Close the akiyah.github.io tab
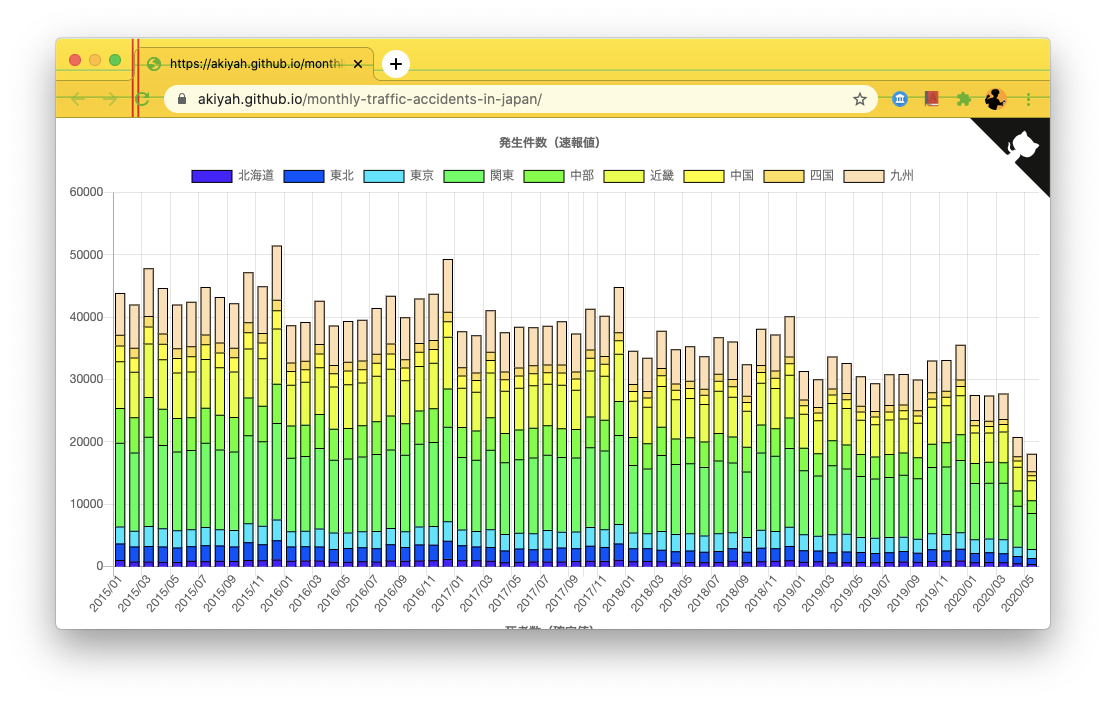This screenshot has width=1106, height=703. 358,64
